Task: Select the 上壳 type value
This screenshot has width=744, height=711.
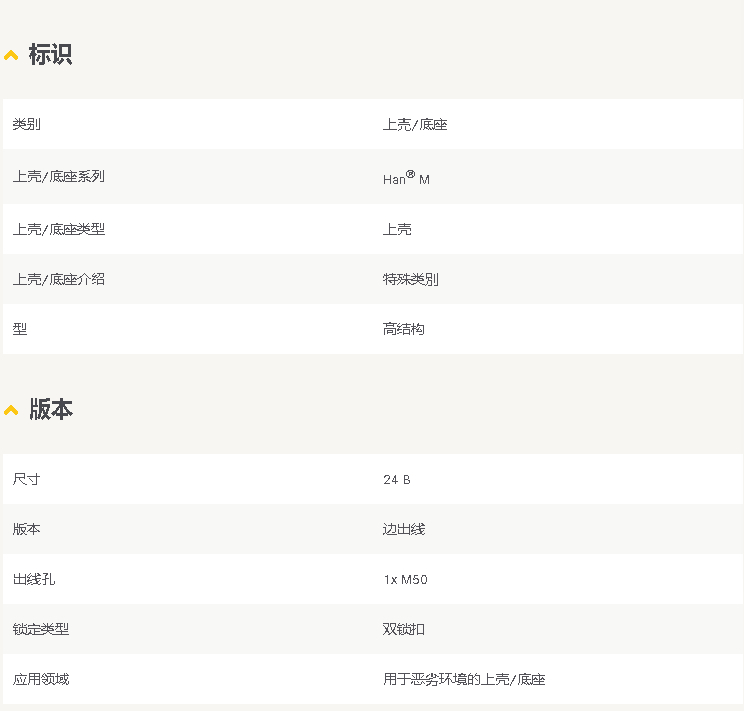Action: click(397, 229)
